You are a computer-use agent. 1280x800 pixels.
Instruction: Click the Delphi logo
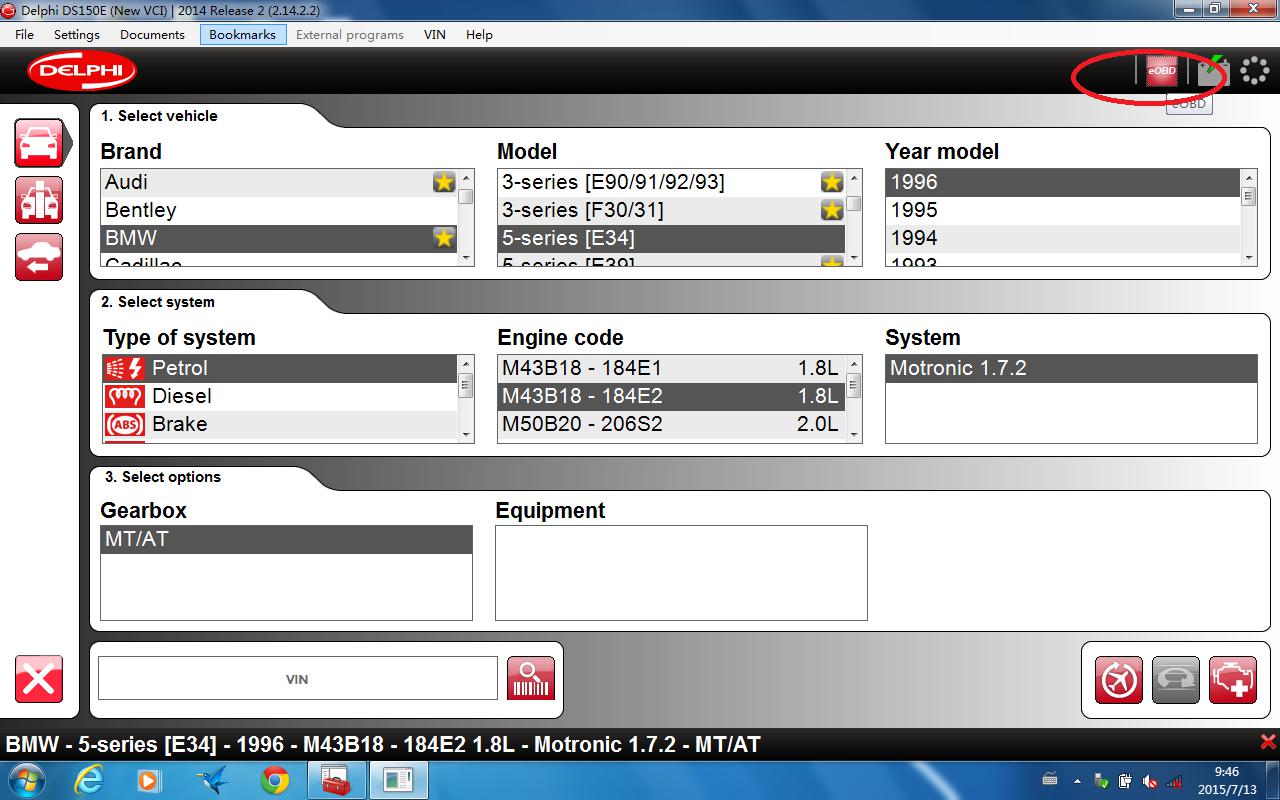pos(82,70)
